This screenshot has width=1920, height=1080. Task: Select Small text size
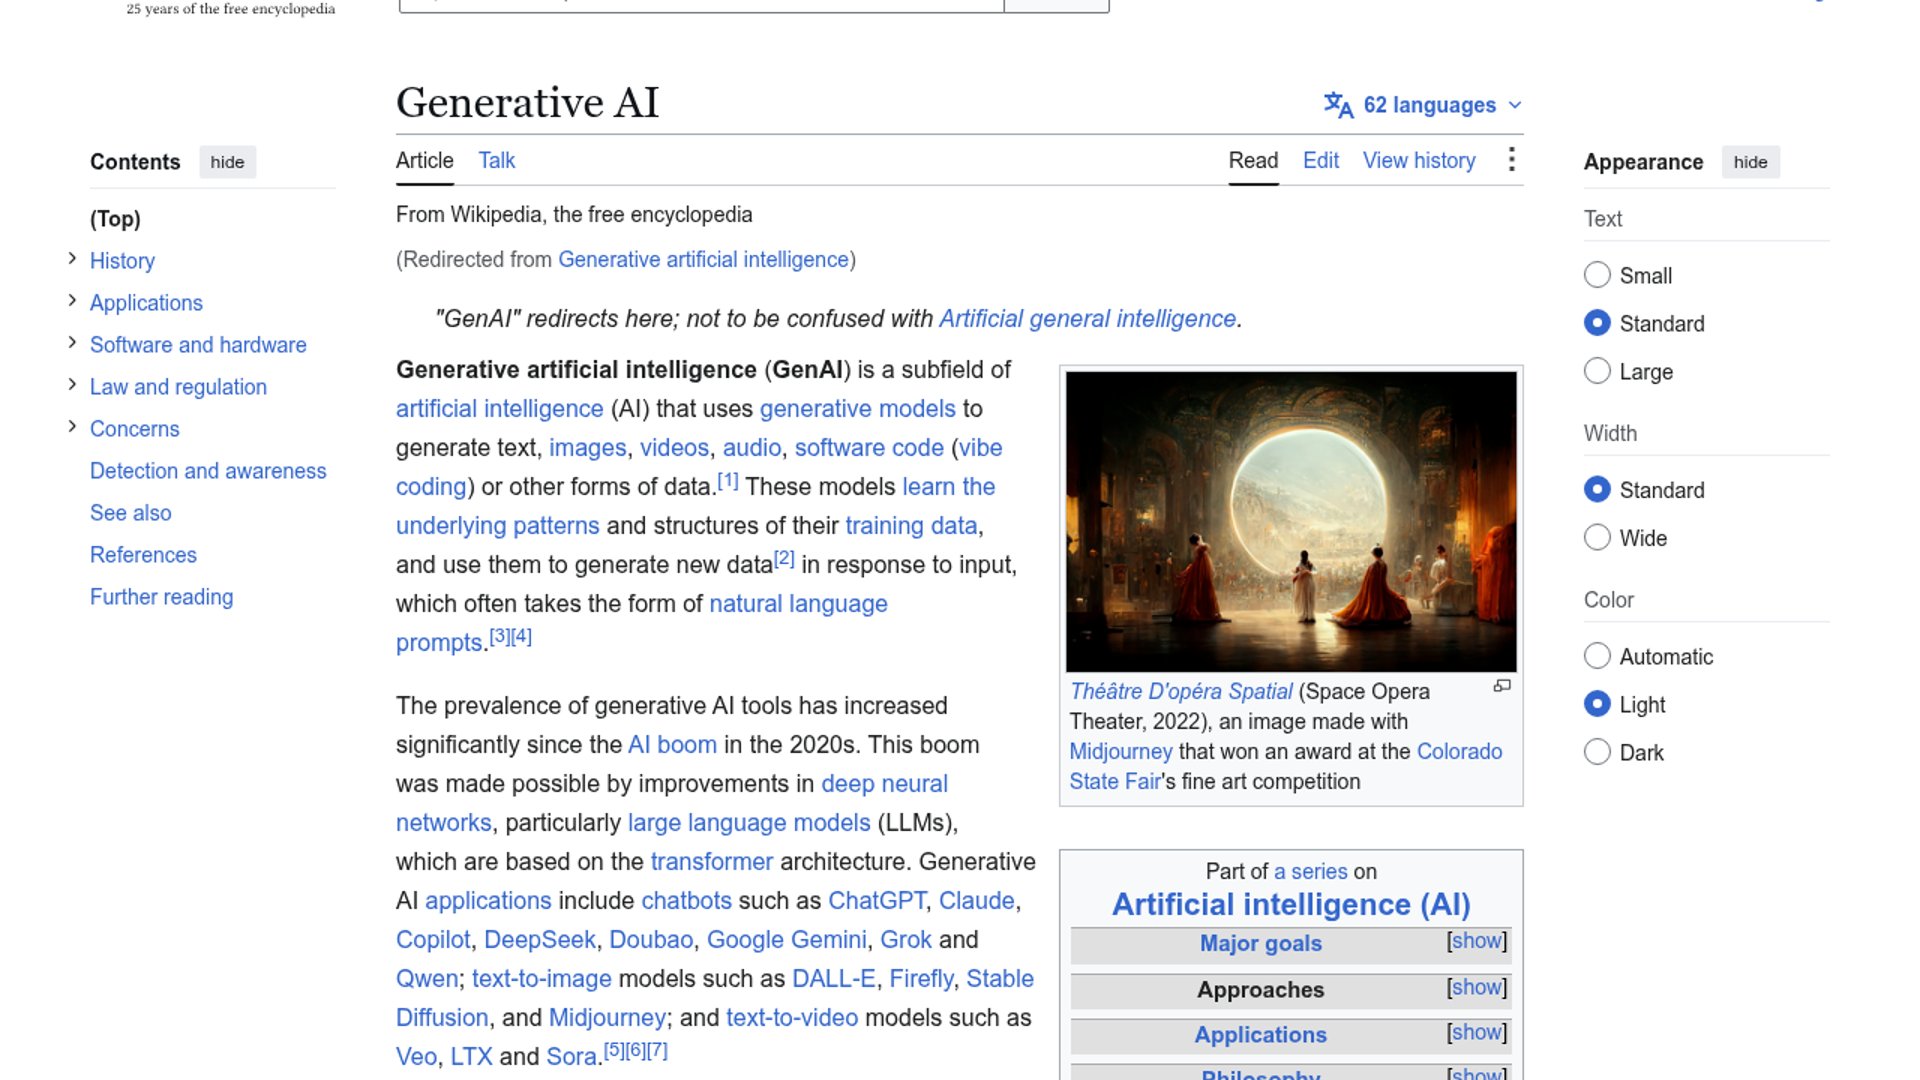[1597, 275]
